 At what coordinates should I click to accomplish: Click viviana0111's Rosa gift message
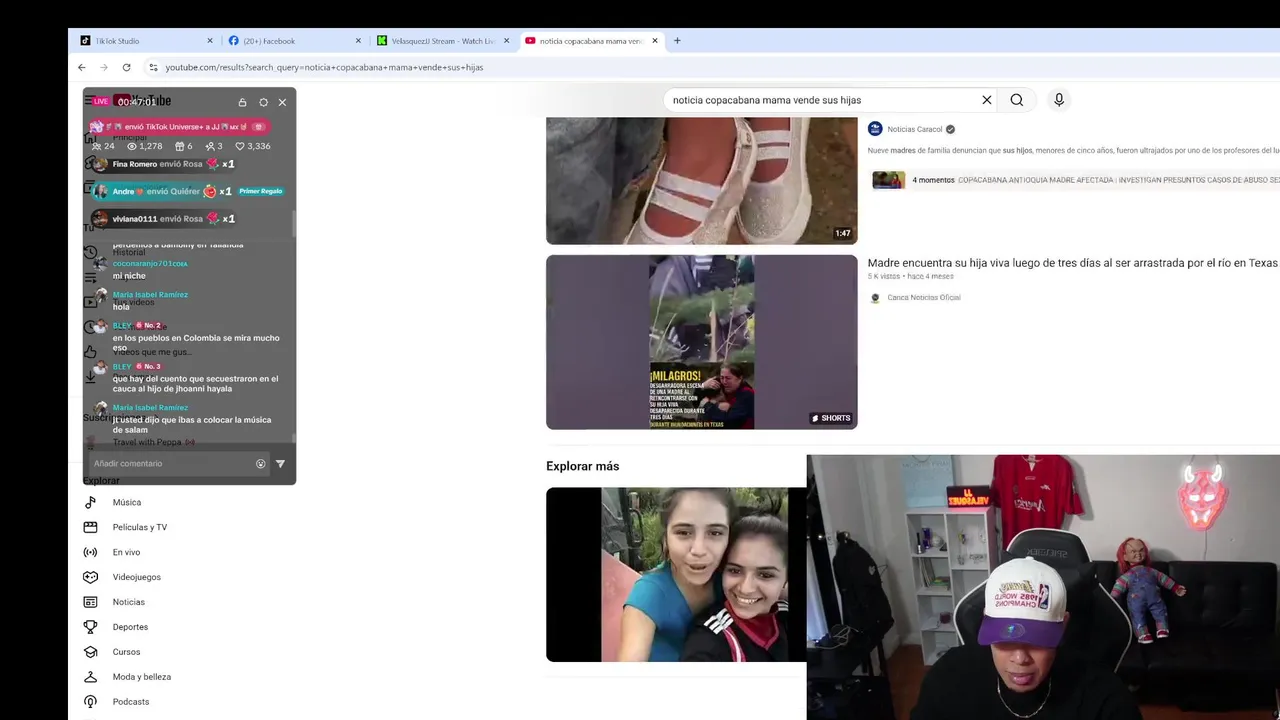(x=163, y=219)
